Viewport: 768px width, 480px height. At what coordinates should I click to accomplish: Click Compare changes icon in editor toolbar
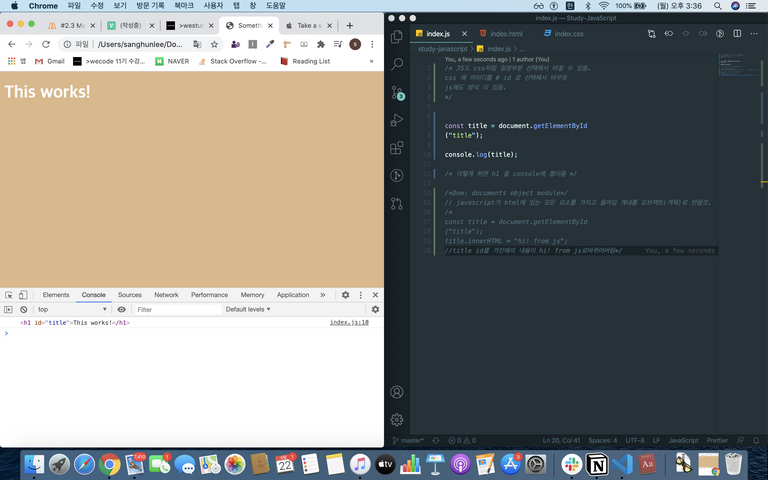point(651,33)
